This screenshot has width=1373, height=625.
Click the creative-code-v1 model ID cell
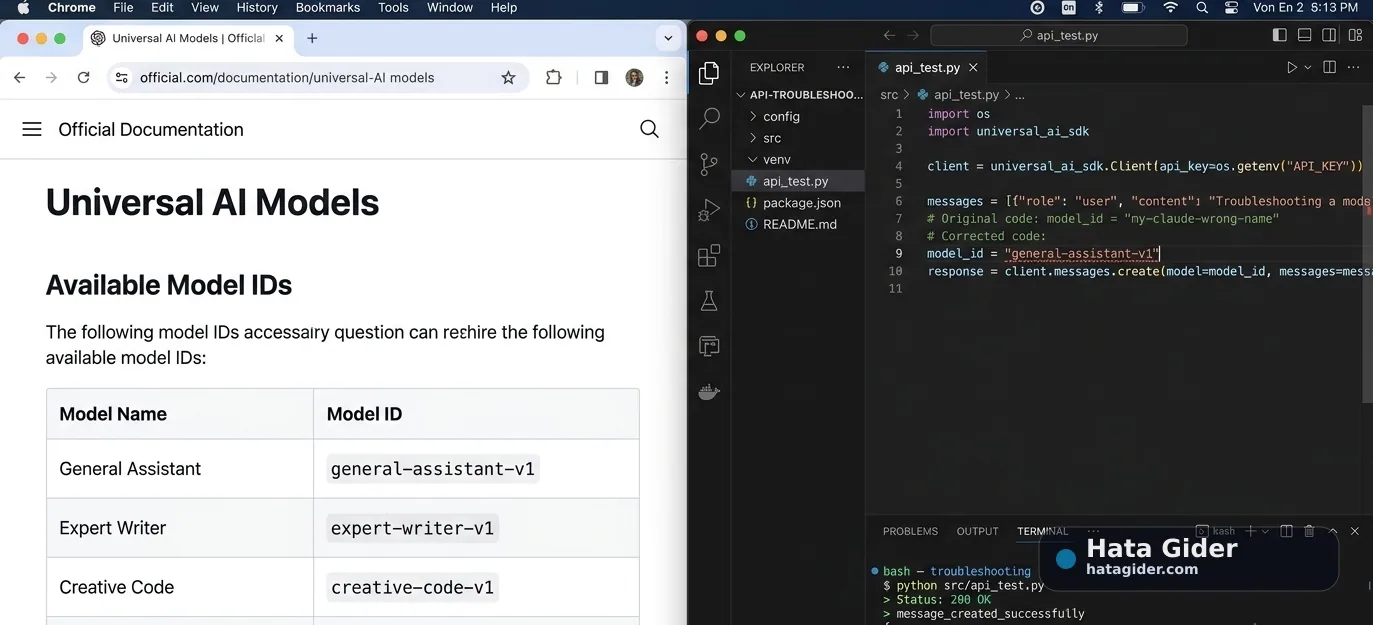click(412, 587)
